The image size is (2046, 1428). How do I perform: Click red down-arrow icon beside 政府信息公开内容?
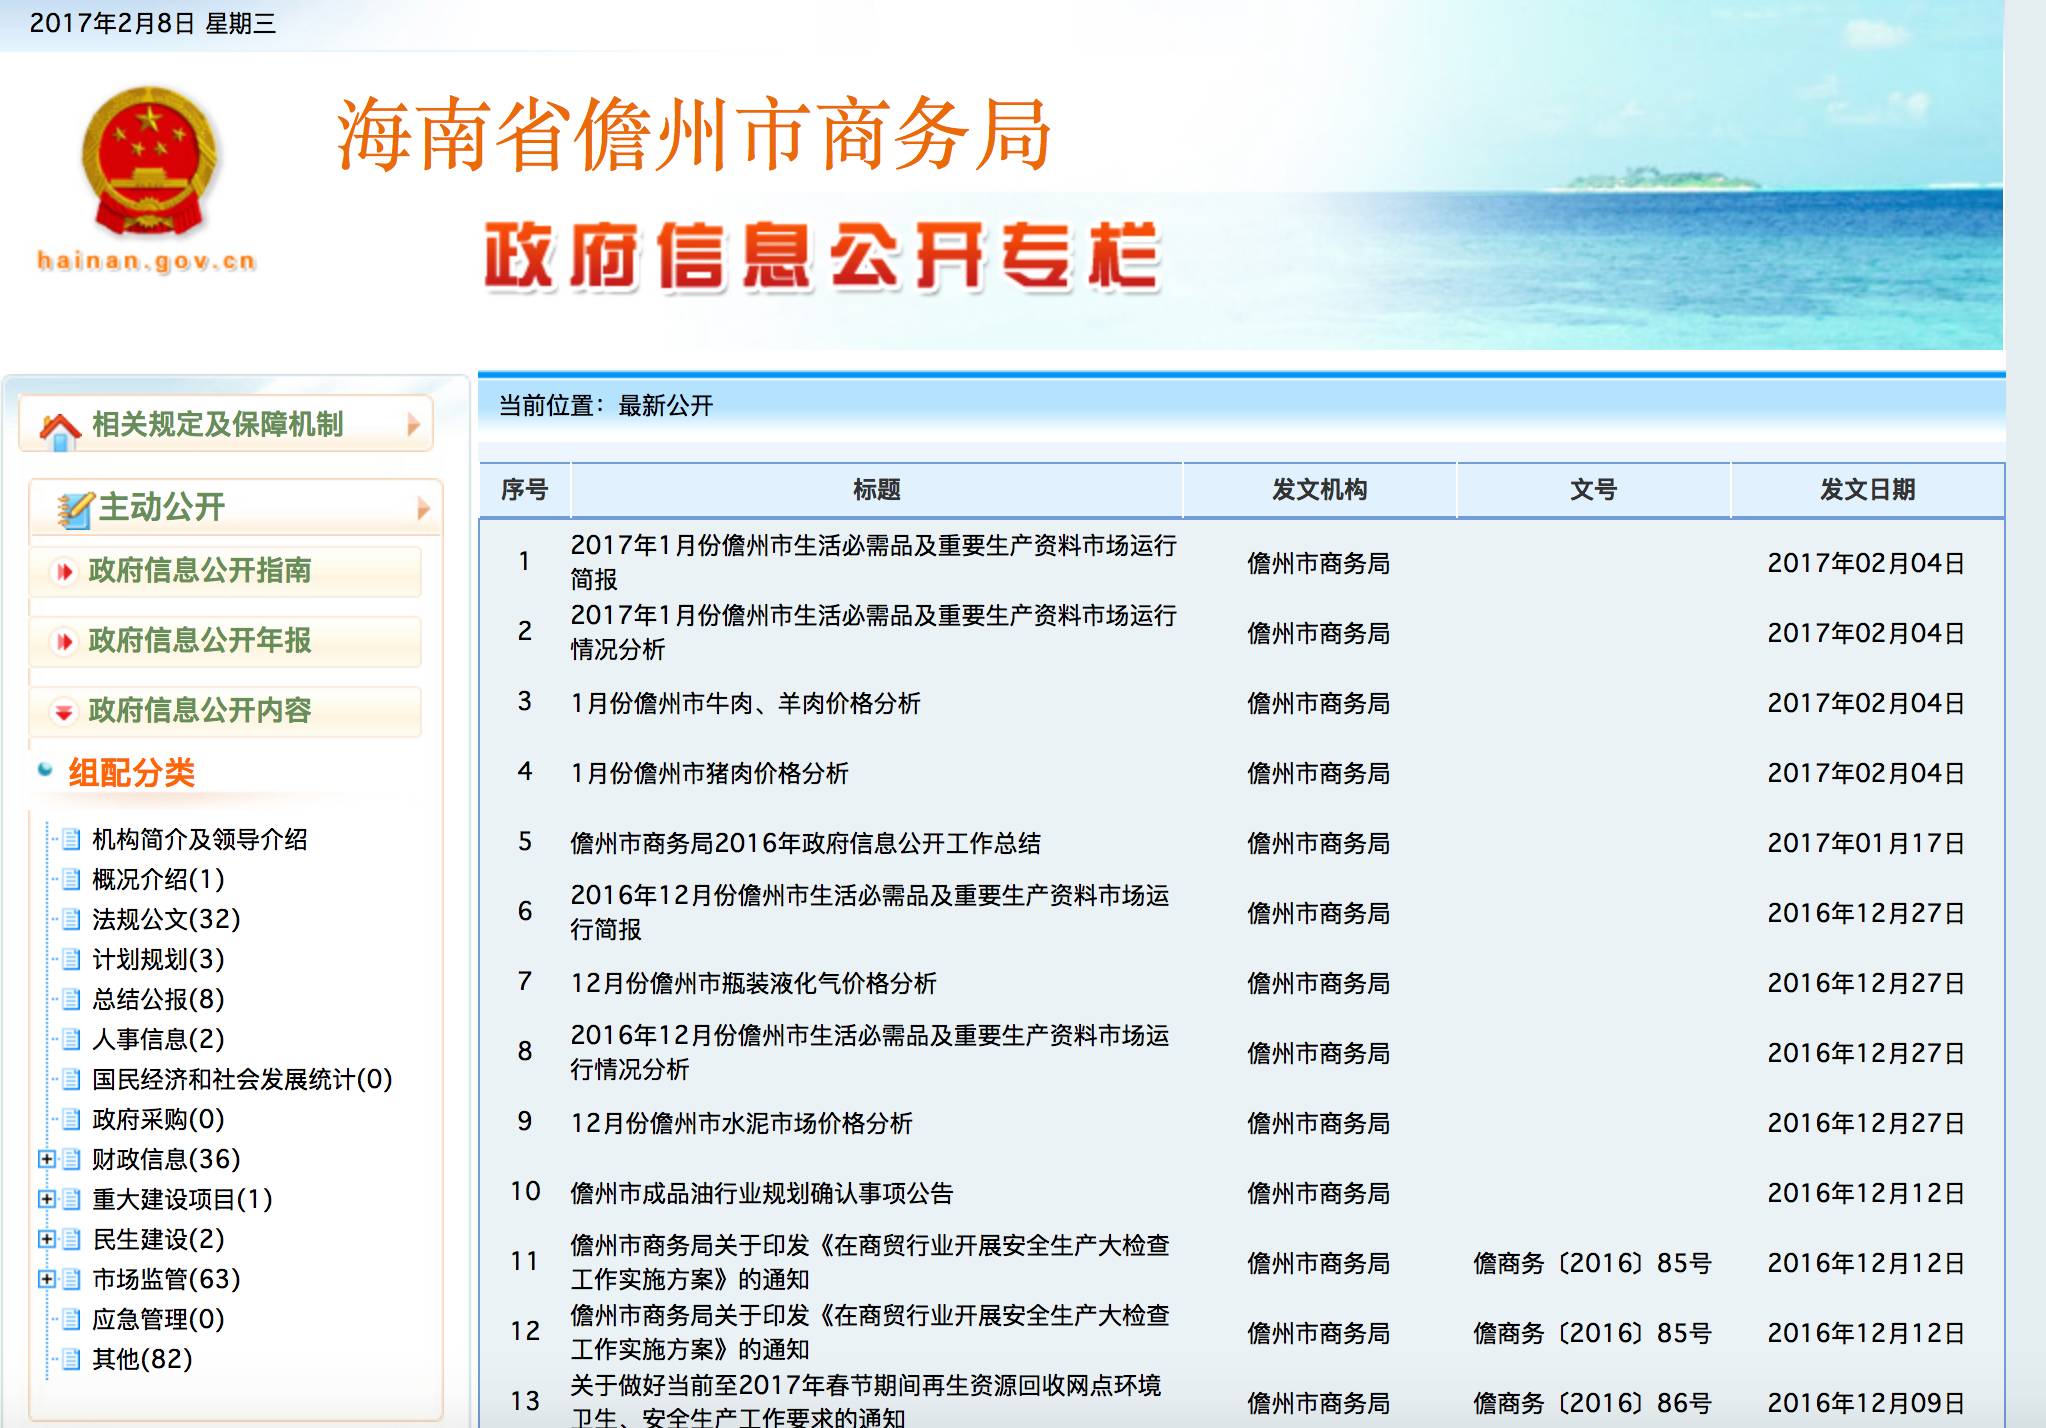coord(65,712)
